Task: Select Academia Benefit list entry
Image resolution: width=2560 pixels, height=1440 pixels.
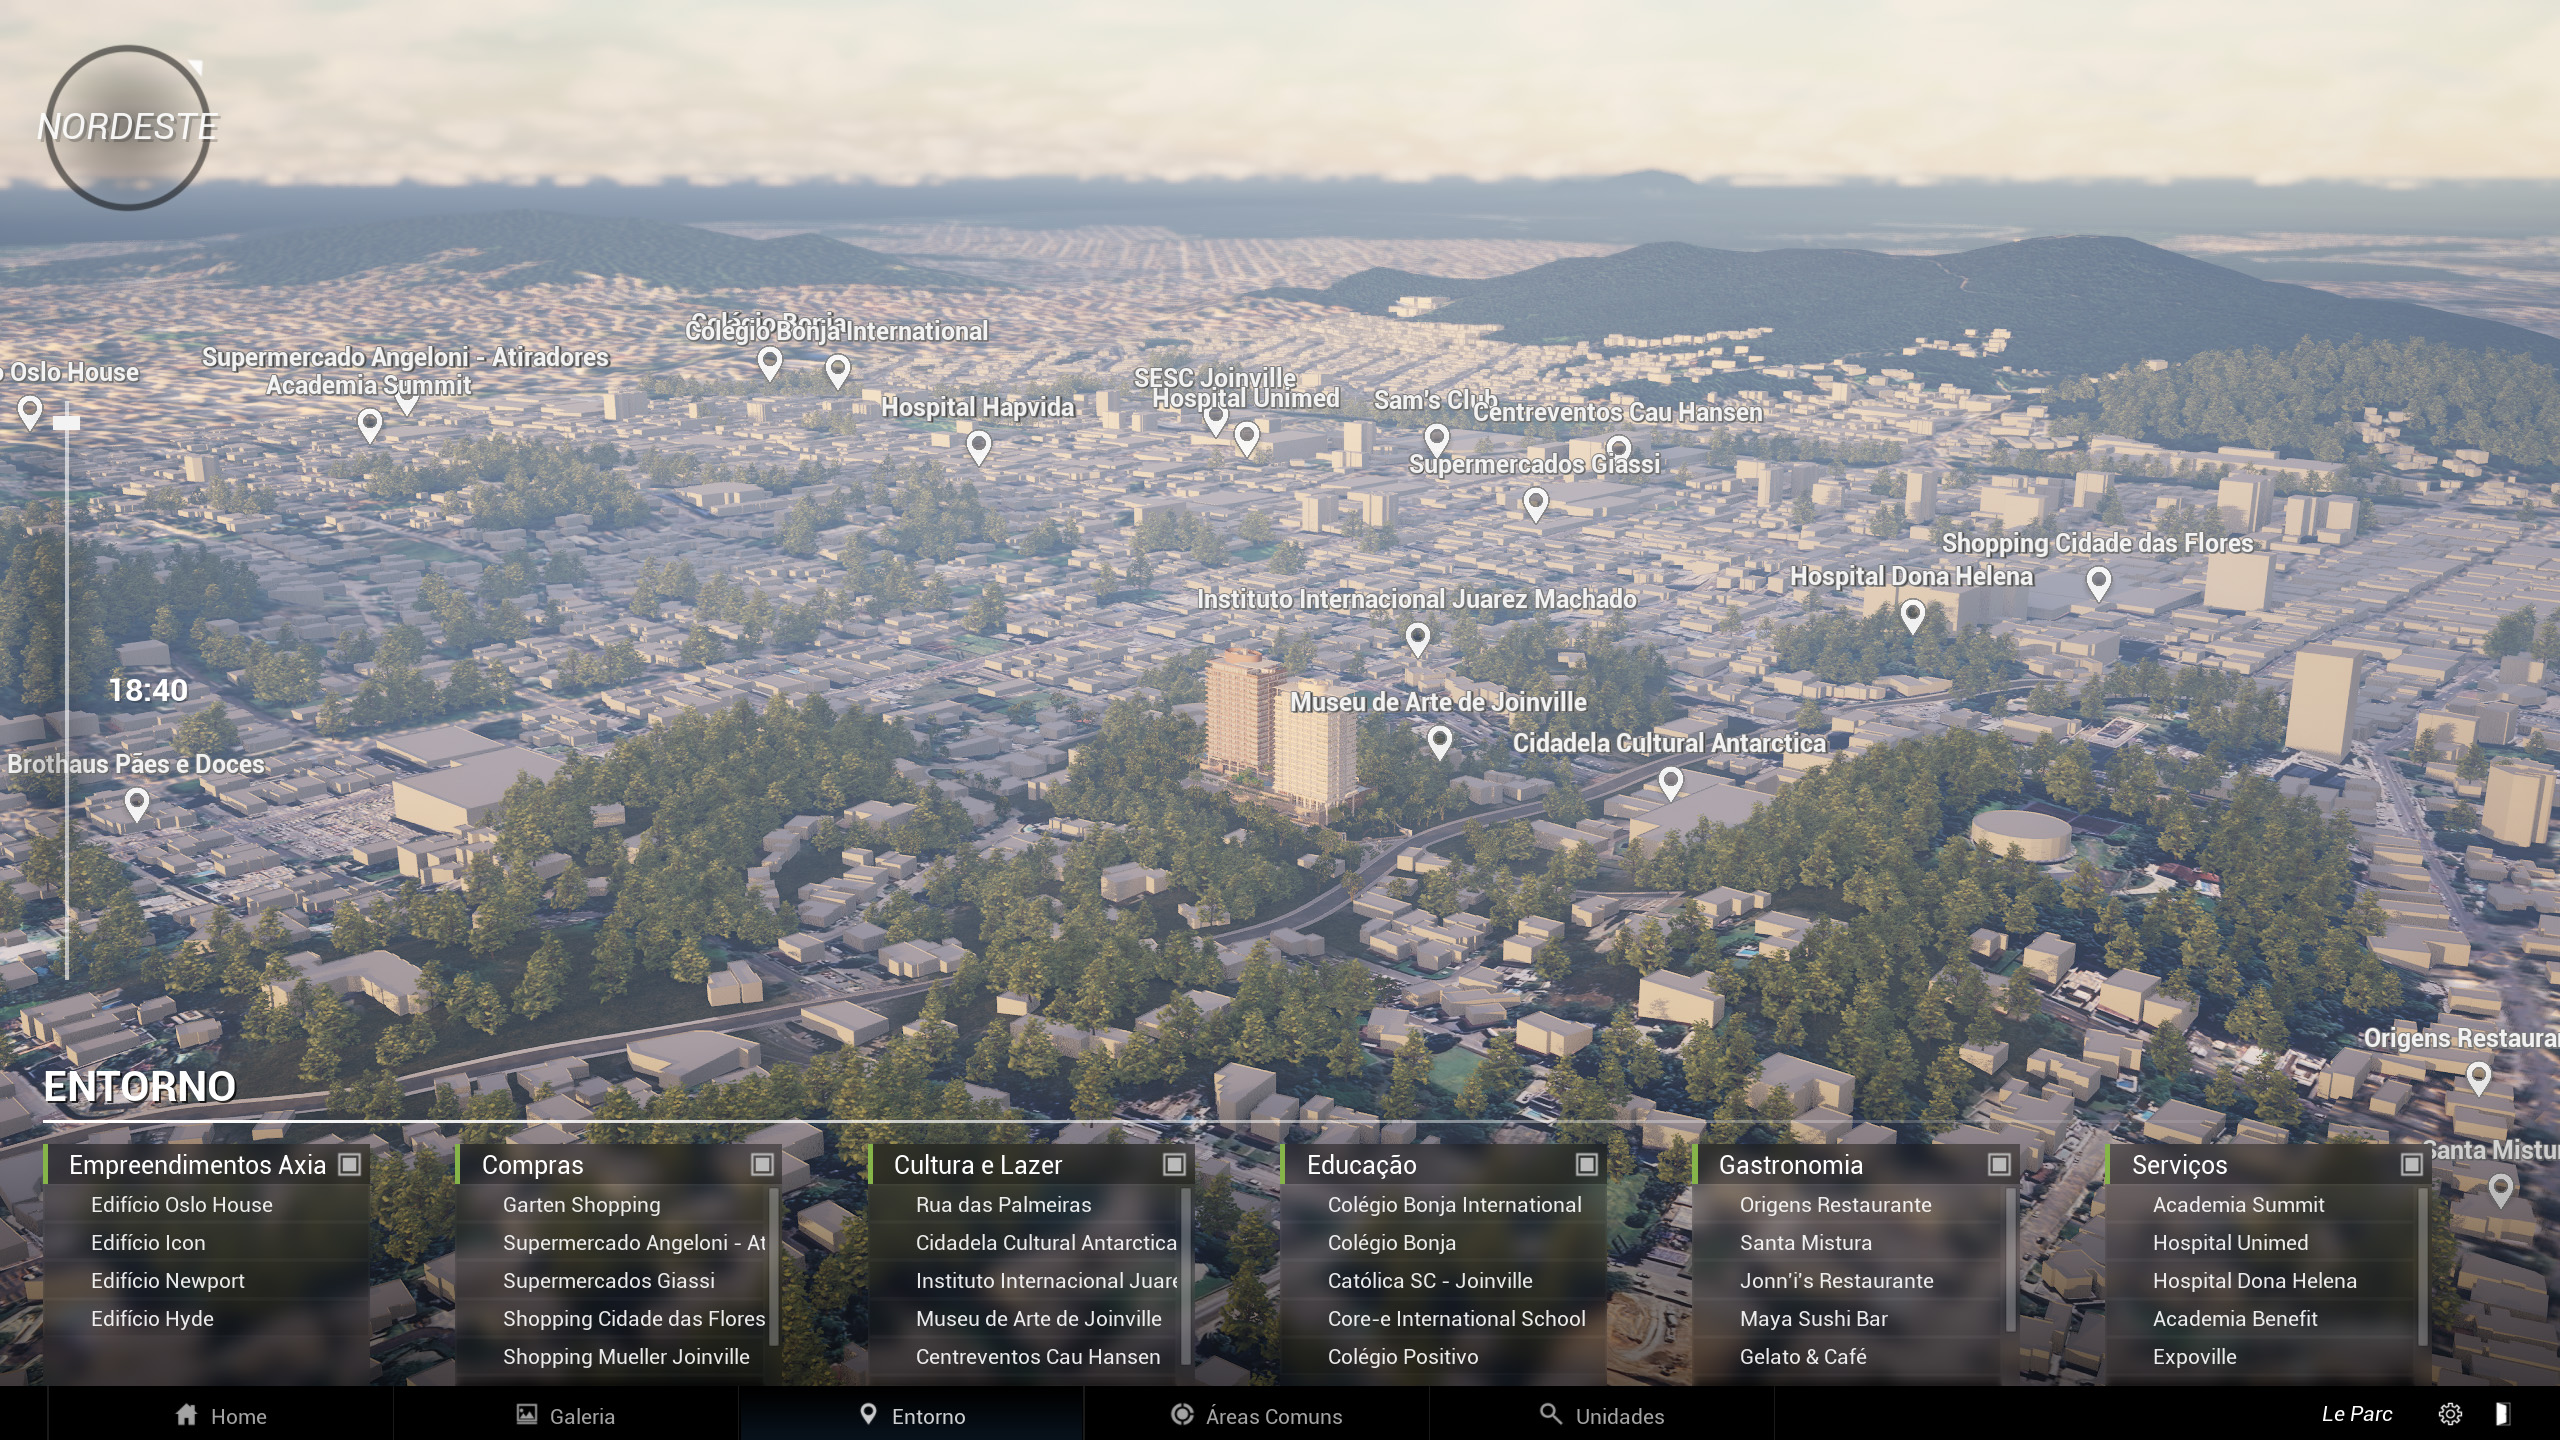Action: click(2262, 1318)
